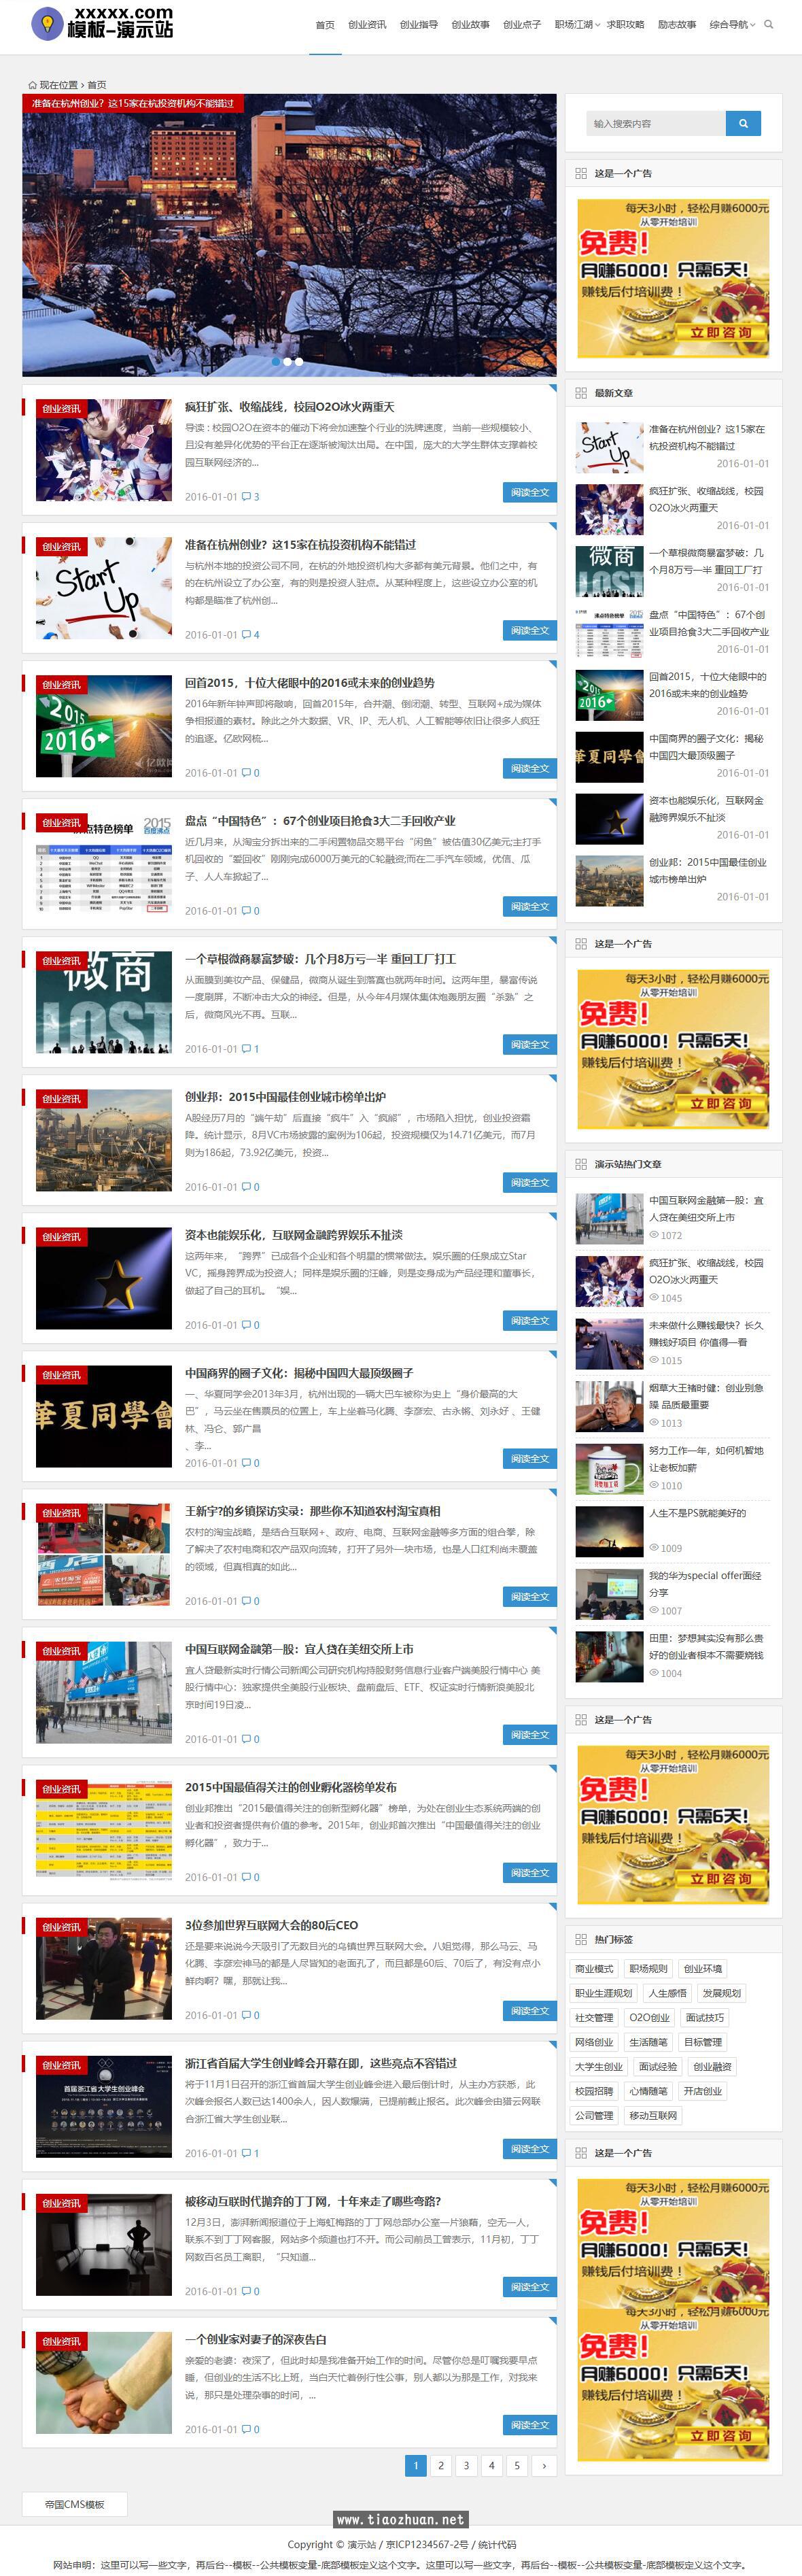This screenshot has width=802, height=2576.
Task: Click comment icon on 准备在杭州创业 article
Action: (245, 635)
